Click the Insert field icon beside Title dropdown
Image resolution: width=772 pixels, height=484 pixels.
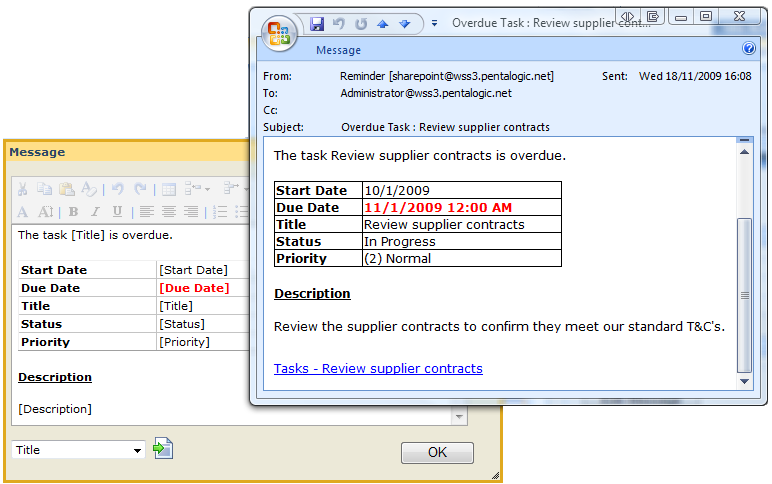coord(163,449)
